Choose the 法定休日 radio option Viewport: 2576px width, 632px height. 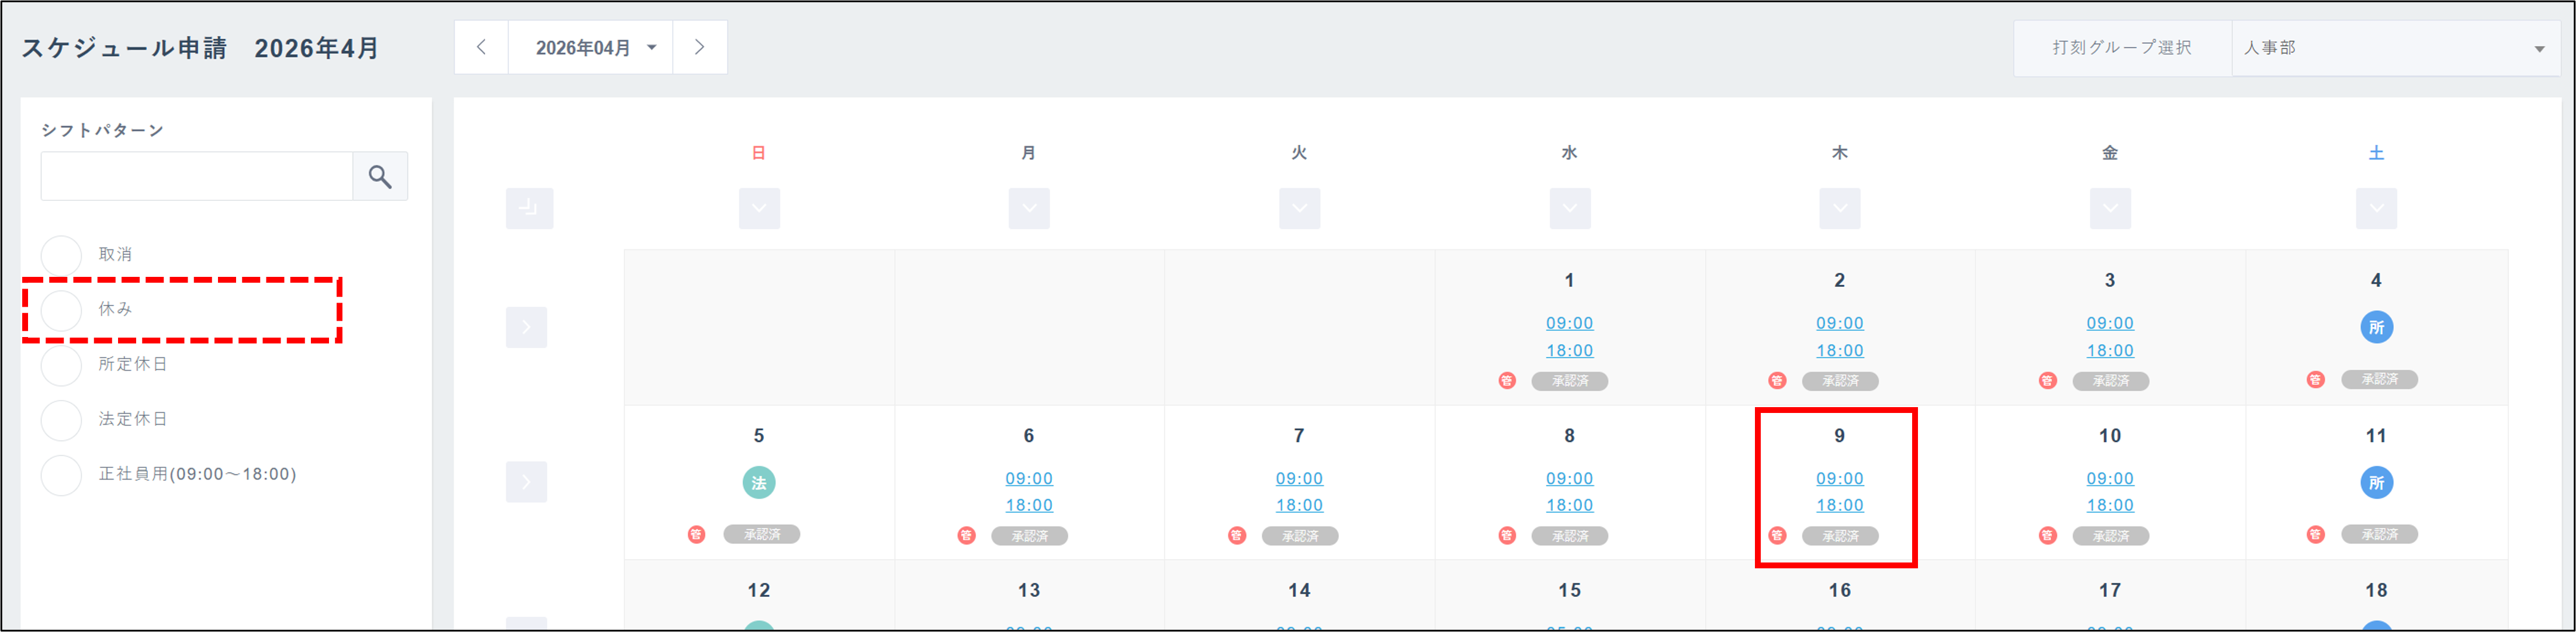point(62,420)
